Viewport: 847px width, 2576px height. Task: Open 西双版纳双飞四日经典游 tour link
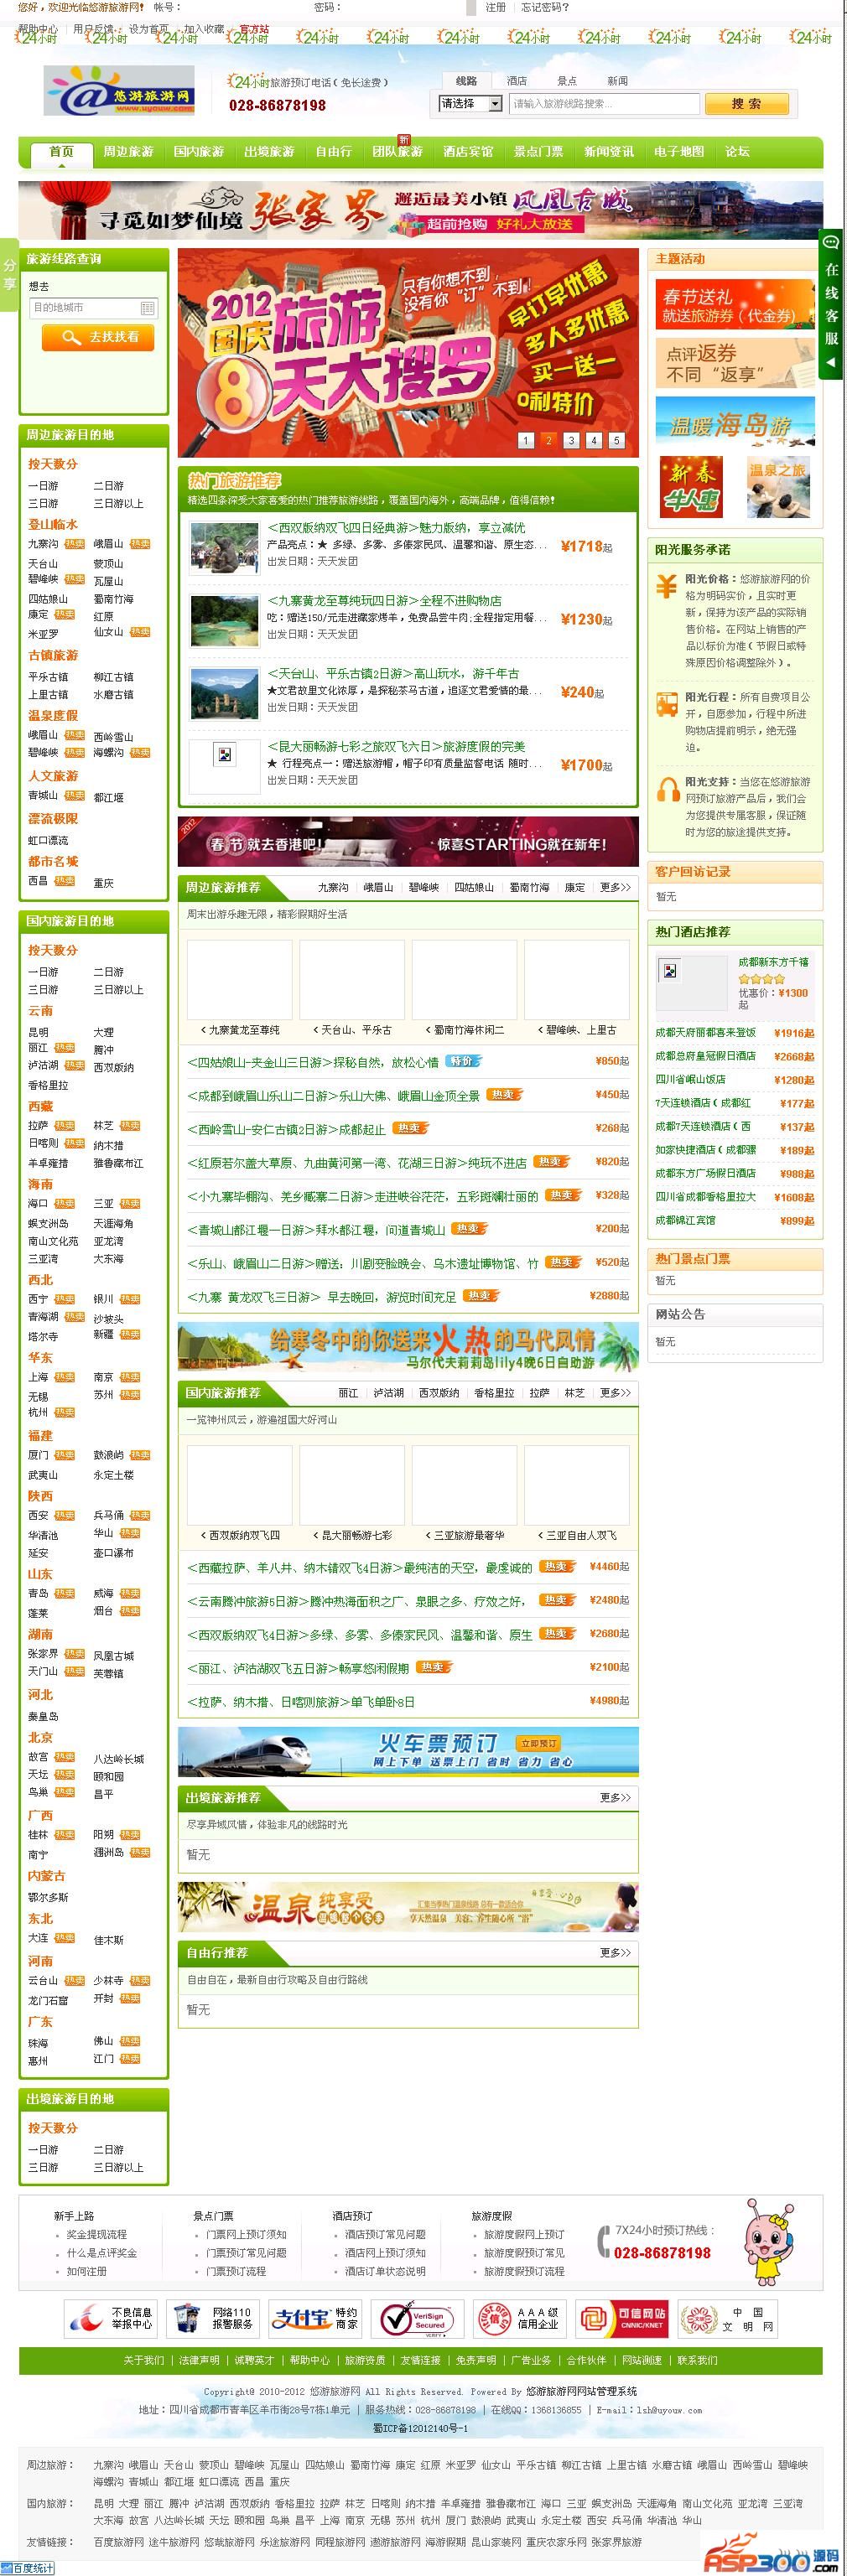coord(396,527)
